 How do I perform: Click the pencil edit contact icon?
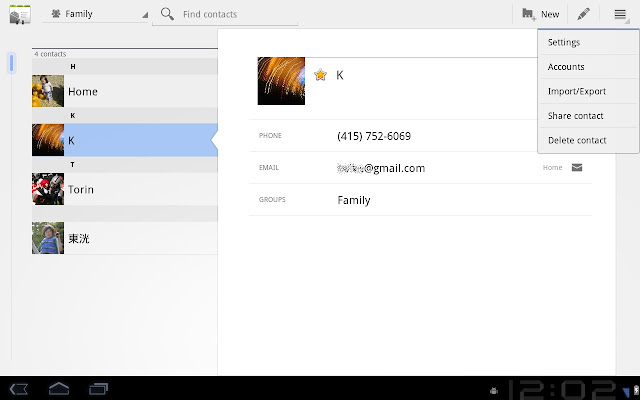pyautogui.click(x=583, y=14)
